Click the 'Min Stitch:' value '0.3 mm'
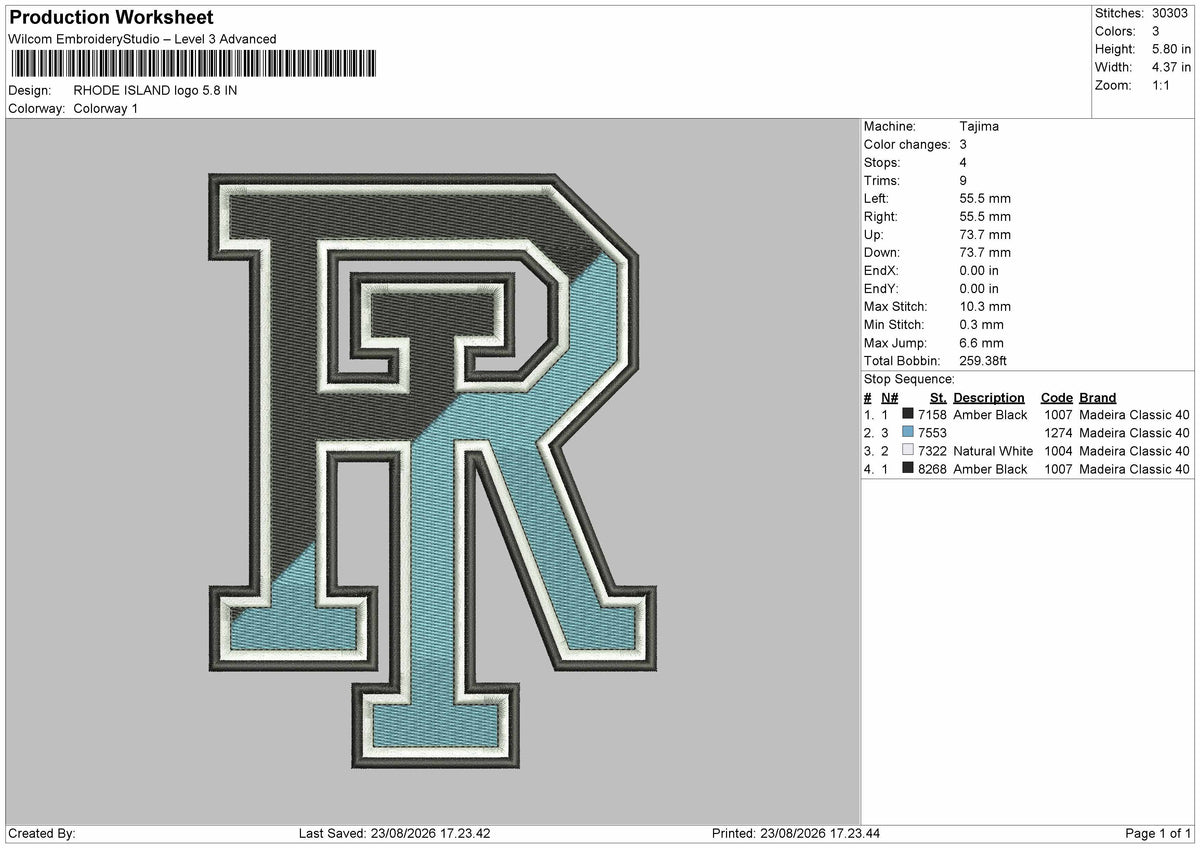This screenshot has height=848, width=1200. [x=981, y=324]
